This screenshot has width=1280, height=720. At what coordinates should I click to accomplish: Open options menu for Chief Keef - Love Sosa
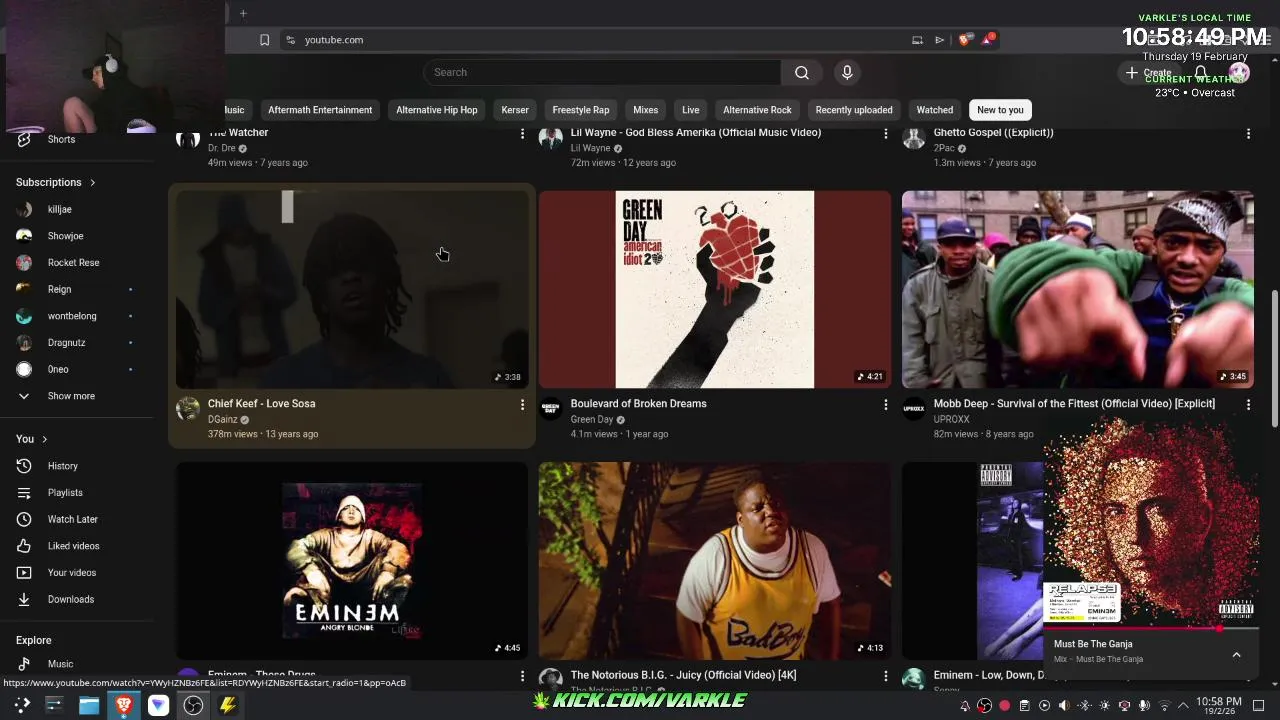(x=522, y=404)
